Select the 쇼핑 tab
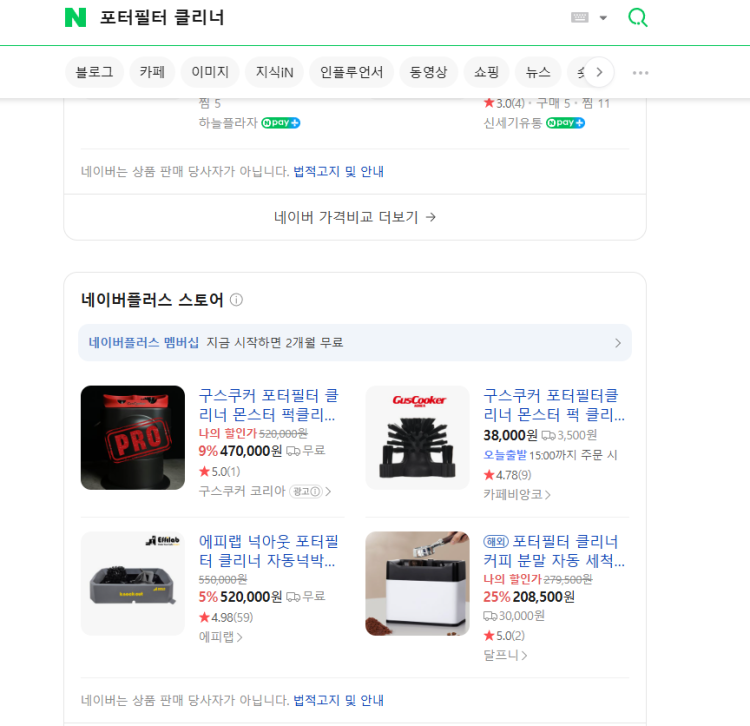This screenshot has width=750, height=726. (487, 72)
